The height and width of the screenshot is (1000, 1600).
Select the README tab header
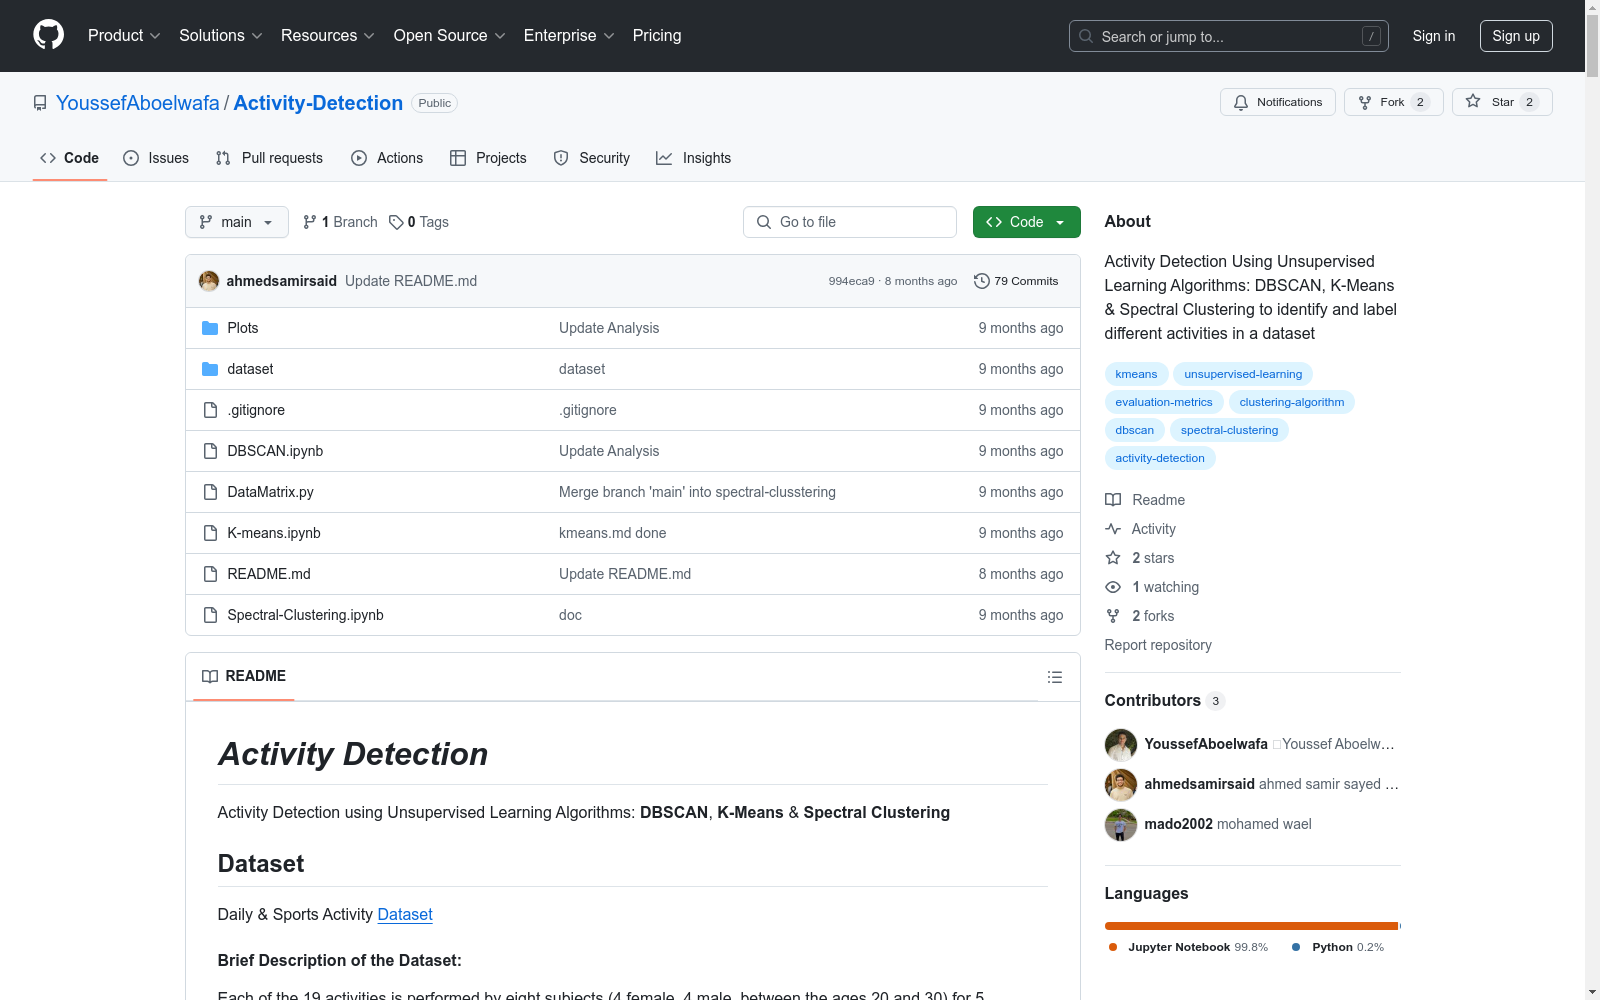(x=244, y=676)
